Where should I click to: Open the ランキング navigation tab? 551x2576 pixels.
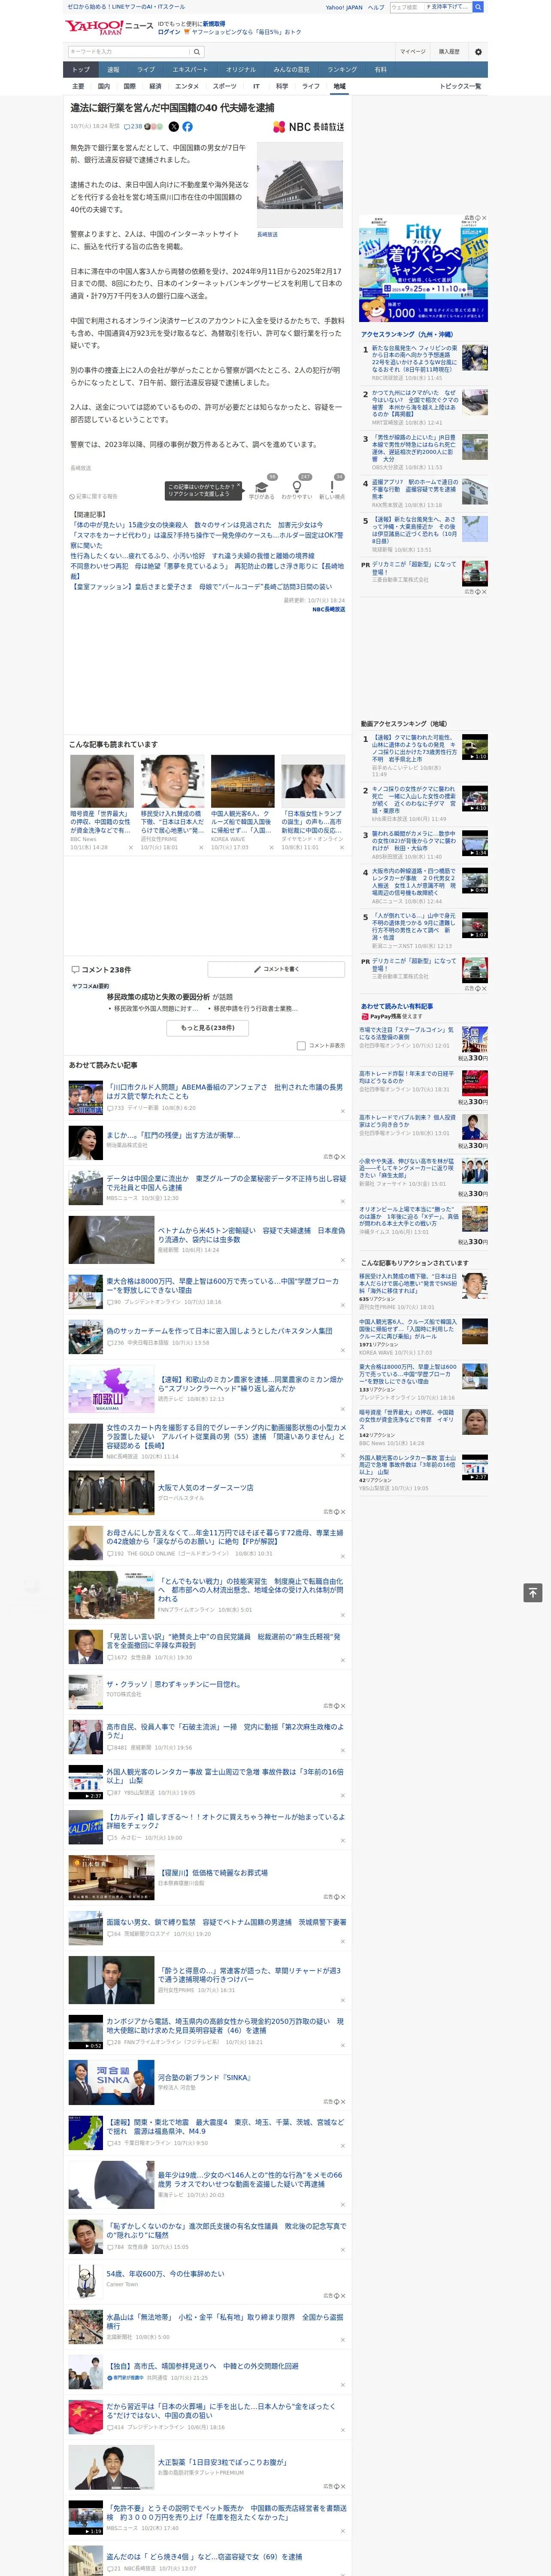coord(342,70)
